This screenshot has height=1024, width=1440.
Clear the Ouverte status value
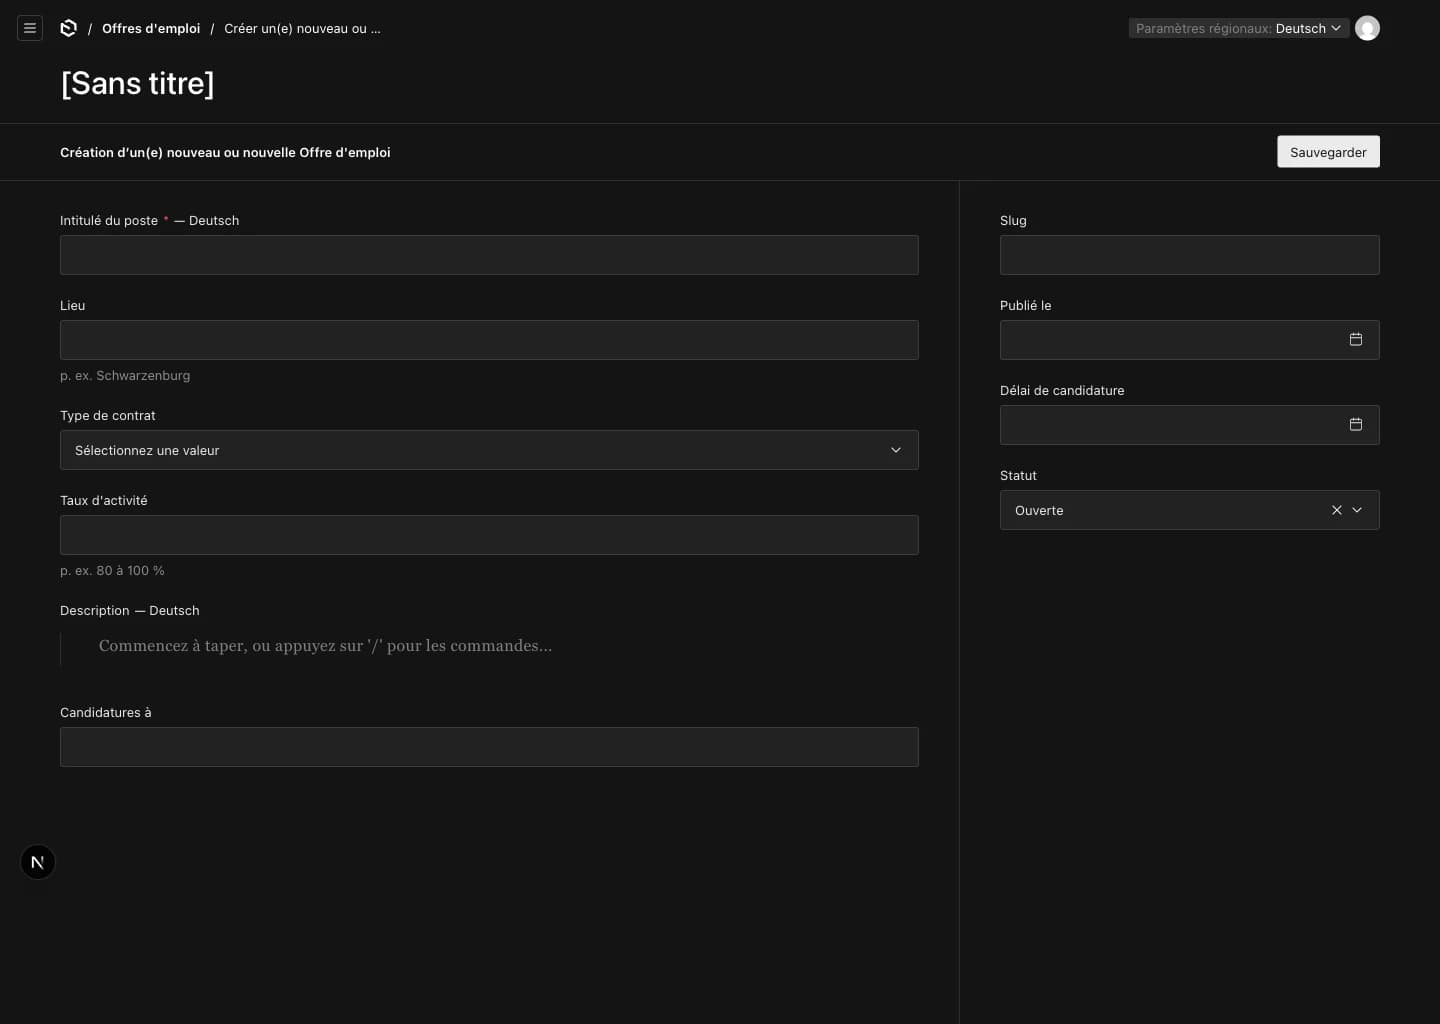[1336, 510]
